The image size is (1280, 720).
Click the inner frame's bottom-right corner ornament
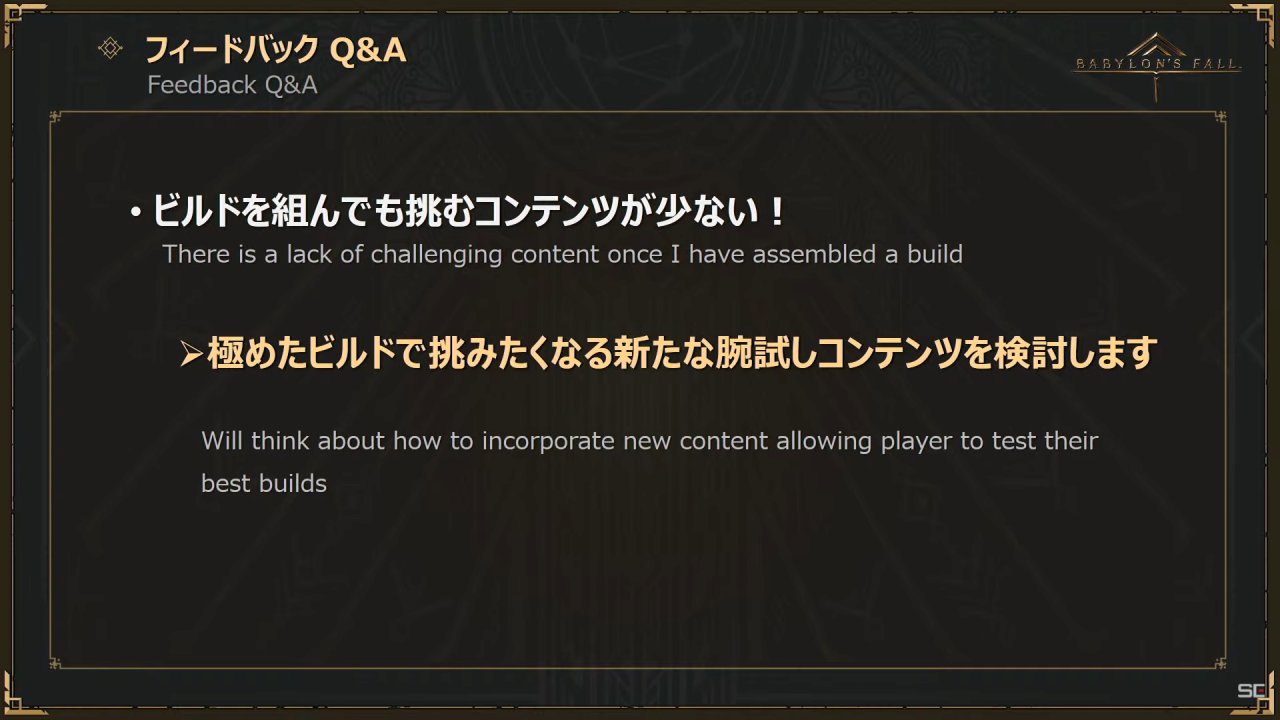coord(1220,662)
